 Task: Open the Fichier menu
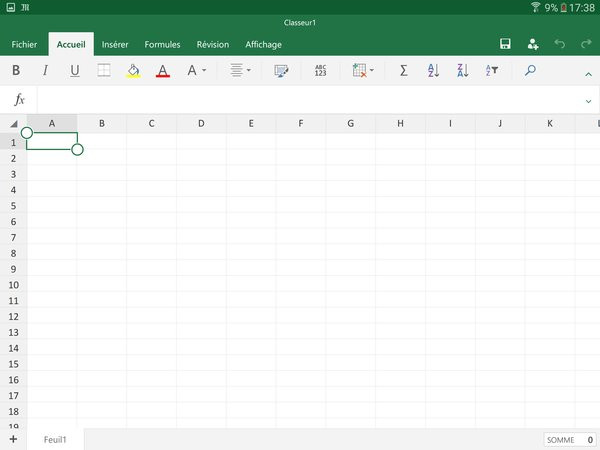[24, 44]
